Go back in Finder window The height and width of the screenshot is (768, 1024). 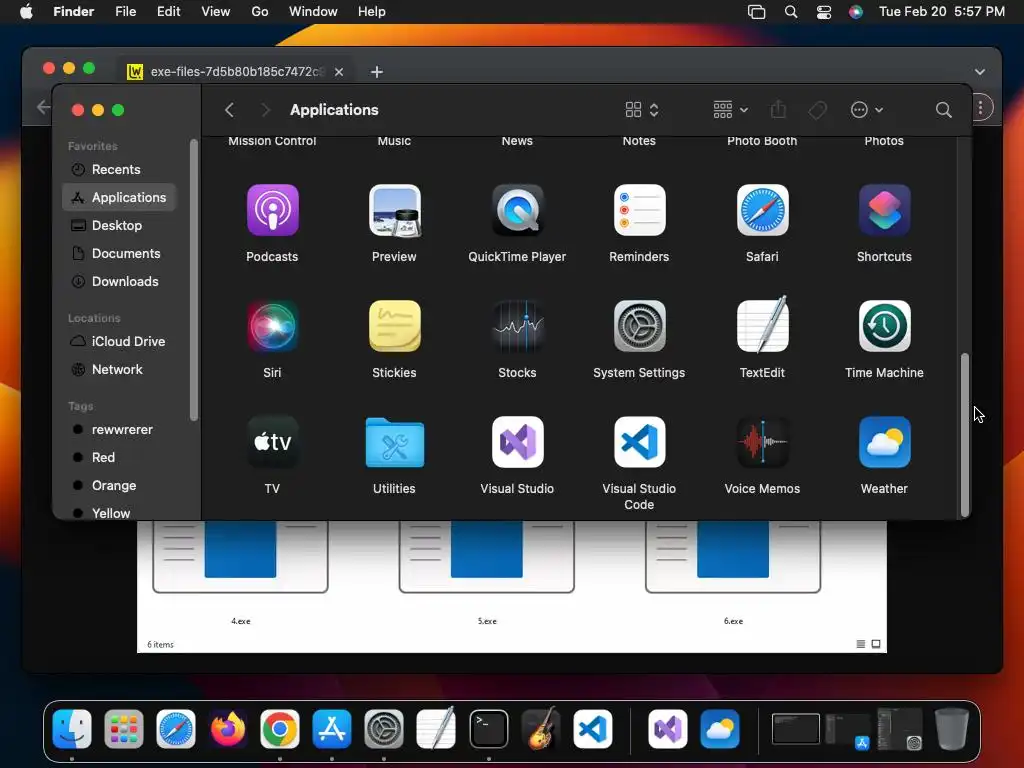(x=229, y=110)
